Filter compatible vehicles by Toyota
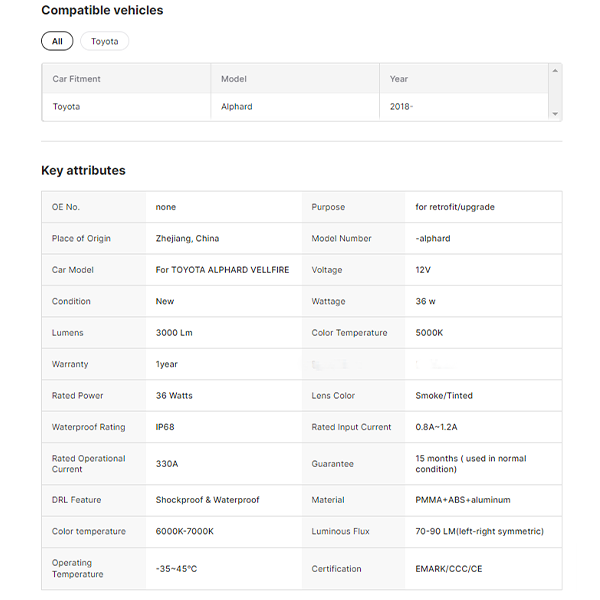 pyautogui.click(x=104, y=41)
